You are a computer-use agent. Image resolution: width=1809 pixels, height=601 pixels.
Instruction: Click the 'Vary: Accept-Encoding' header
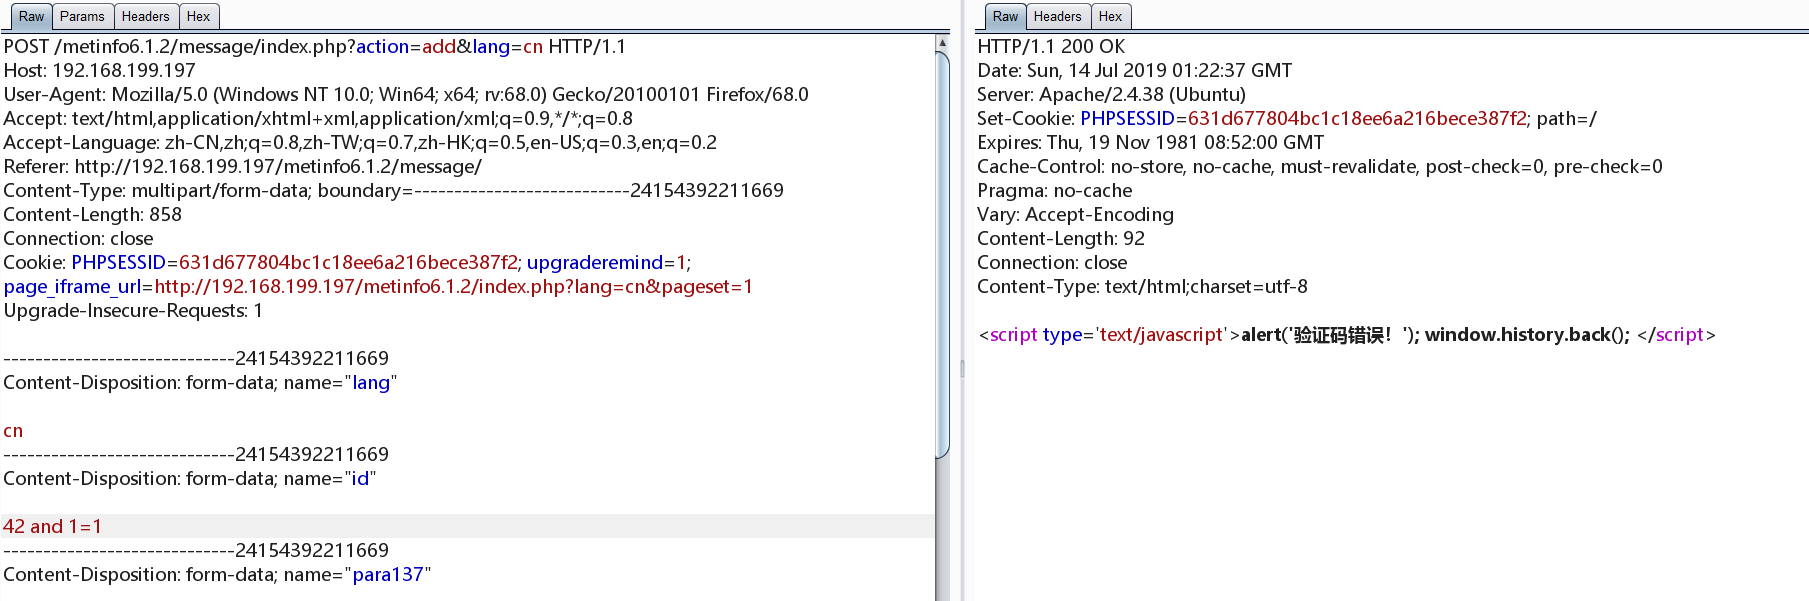coord(1076,215)
